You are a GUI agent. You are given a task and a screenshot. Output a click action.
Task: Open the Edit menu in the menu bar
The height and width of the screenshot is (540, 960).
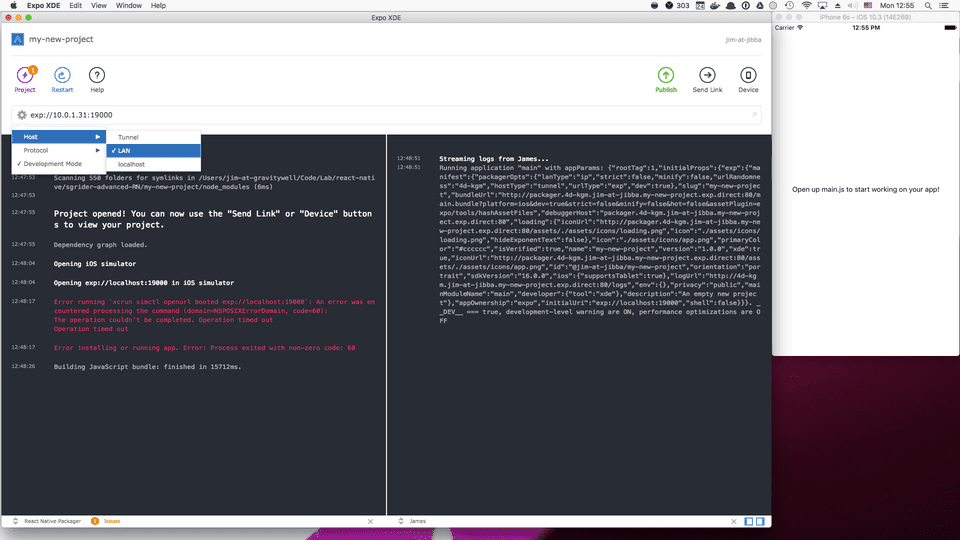(x=76, y=6)
